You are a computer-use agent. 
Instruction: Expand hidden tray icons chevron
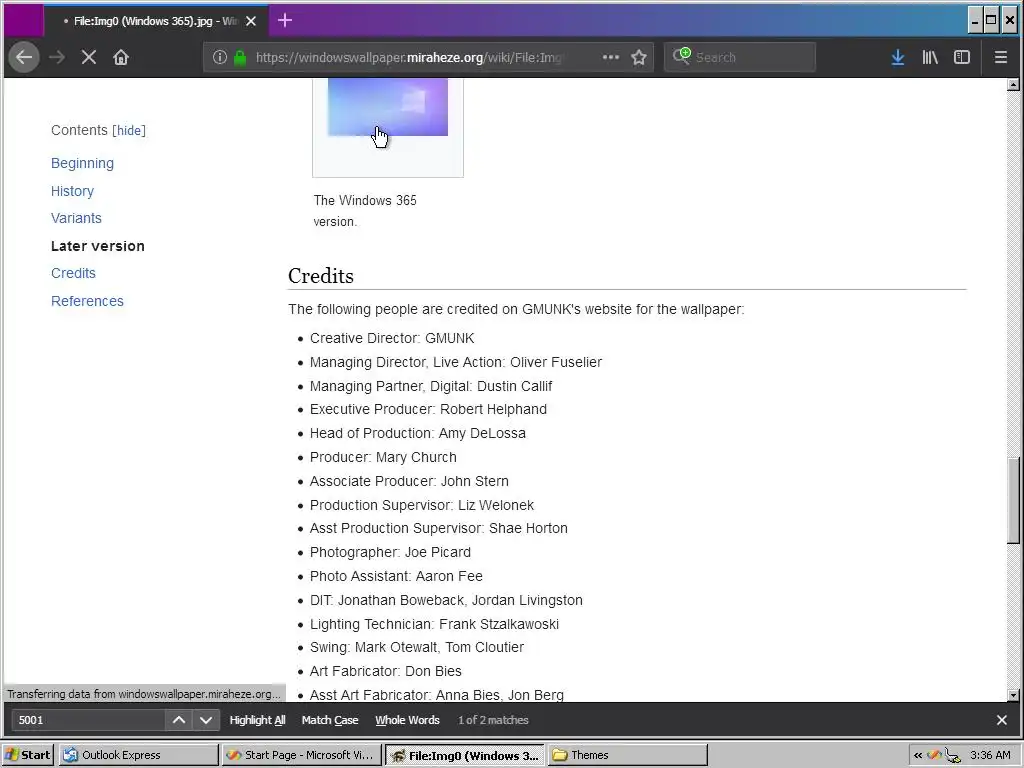coord(918,755)
